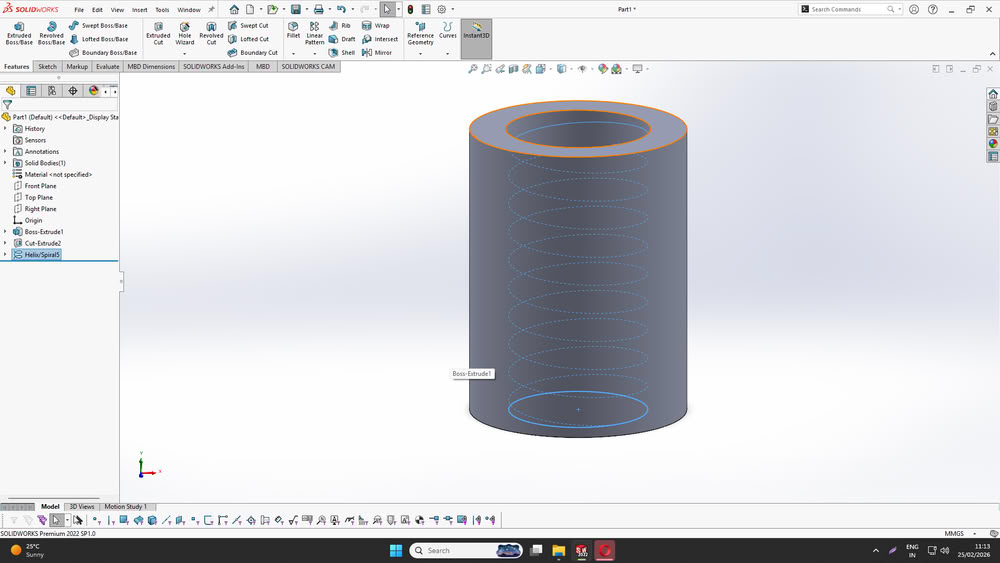Screen dimensions: 1000x563
Task: Open the Hole Wizard tool
Action: click(x=185, y=32)
